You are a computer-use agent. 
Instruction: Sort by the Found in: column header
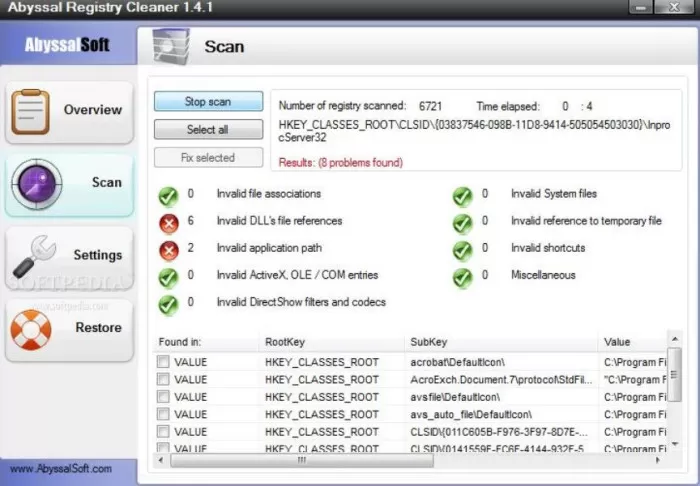pos(207,342)
